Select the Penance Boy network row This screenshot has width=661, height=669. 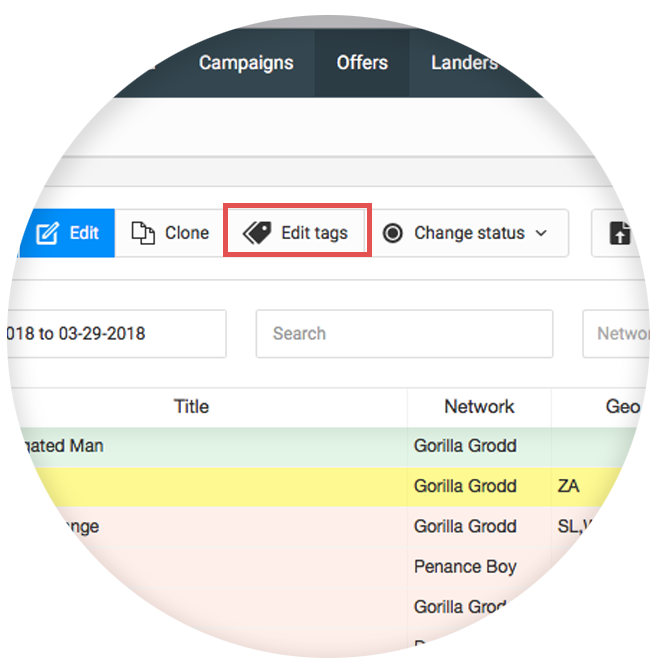pos(465,567)
